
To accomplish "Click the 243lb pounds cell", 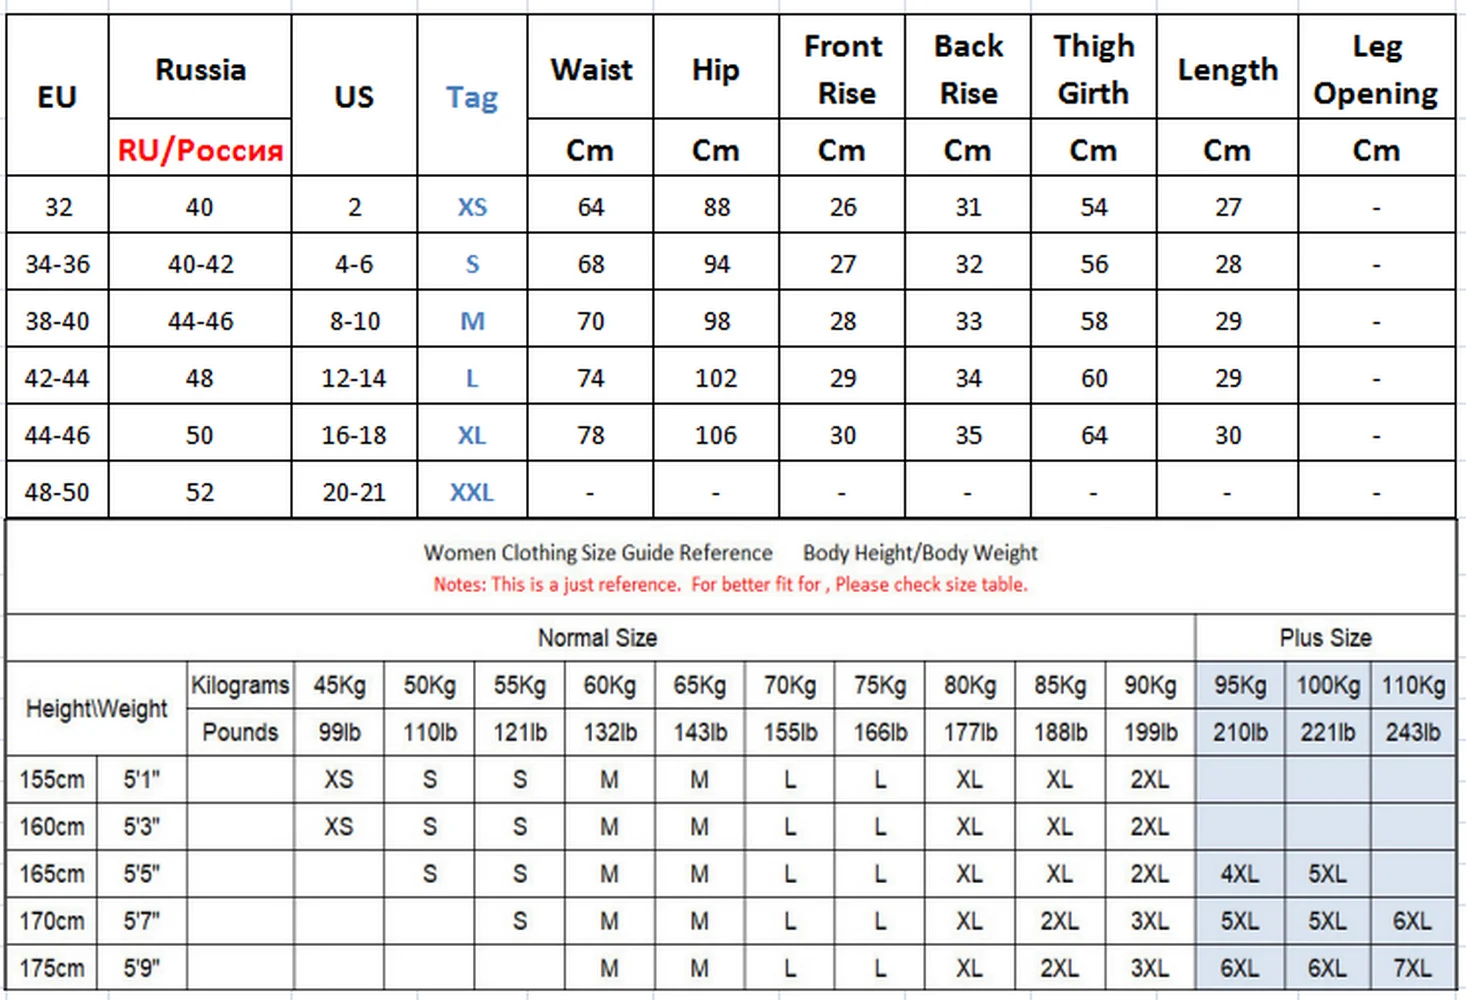I will [x=1413, y=732].
